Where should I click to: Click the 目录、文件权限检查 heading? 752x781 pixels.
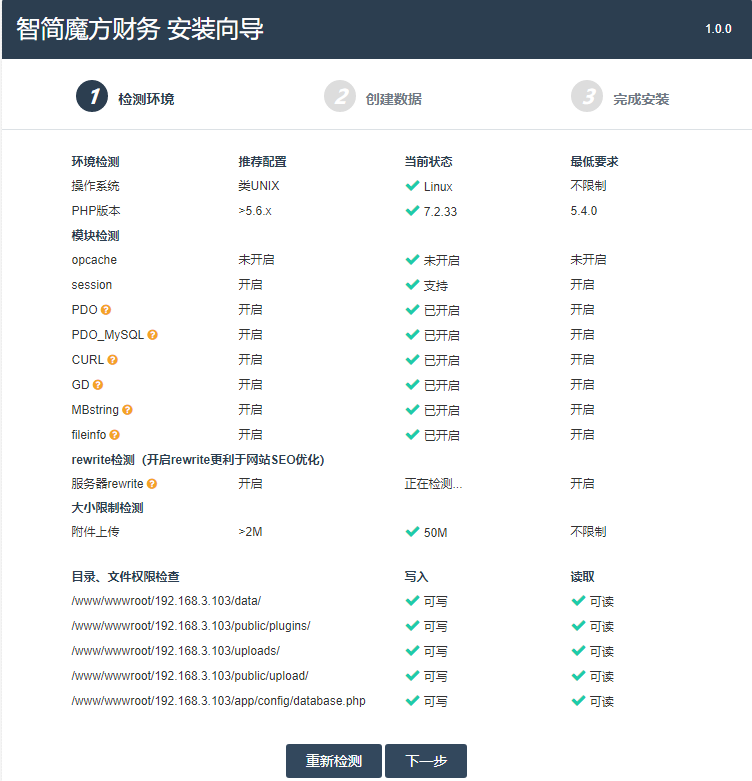pos(125,576)
